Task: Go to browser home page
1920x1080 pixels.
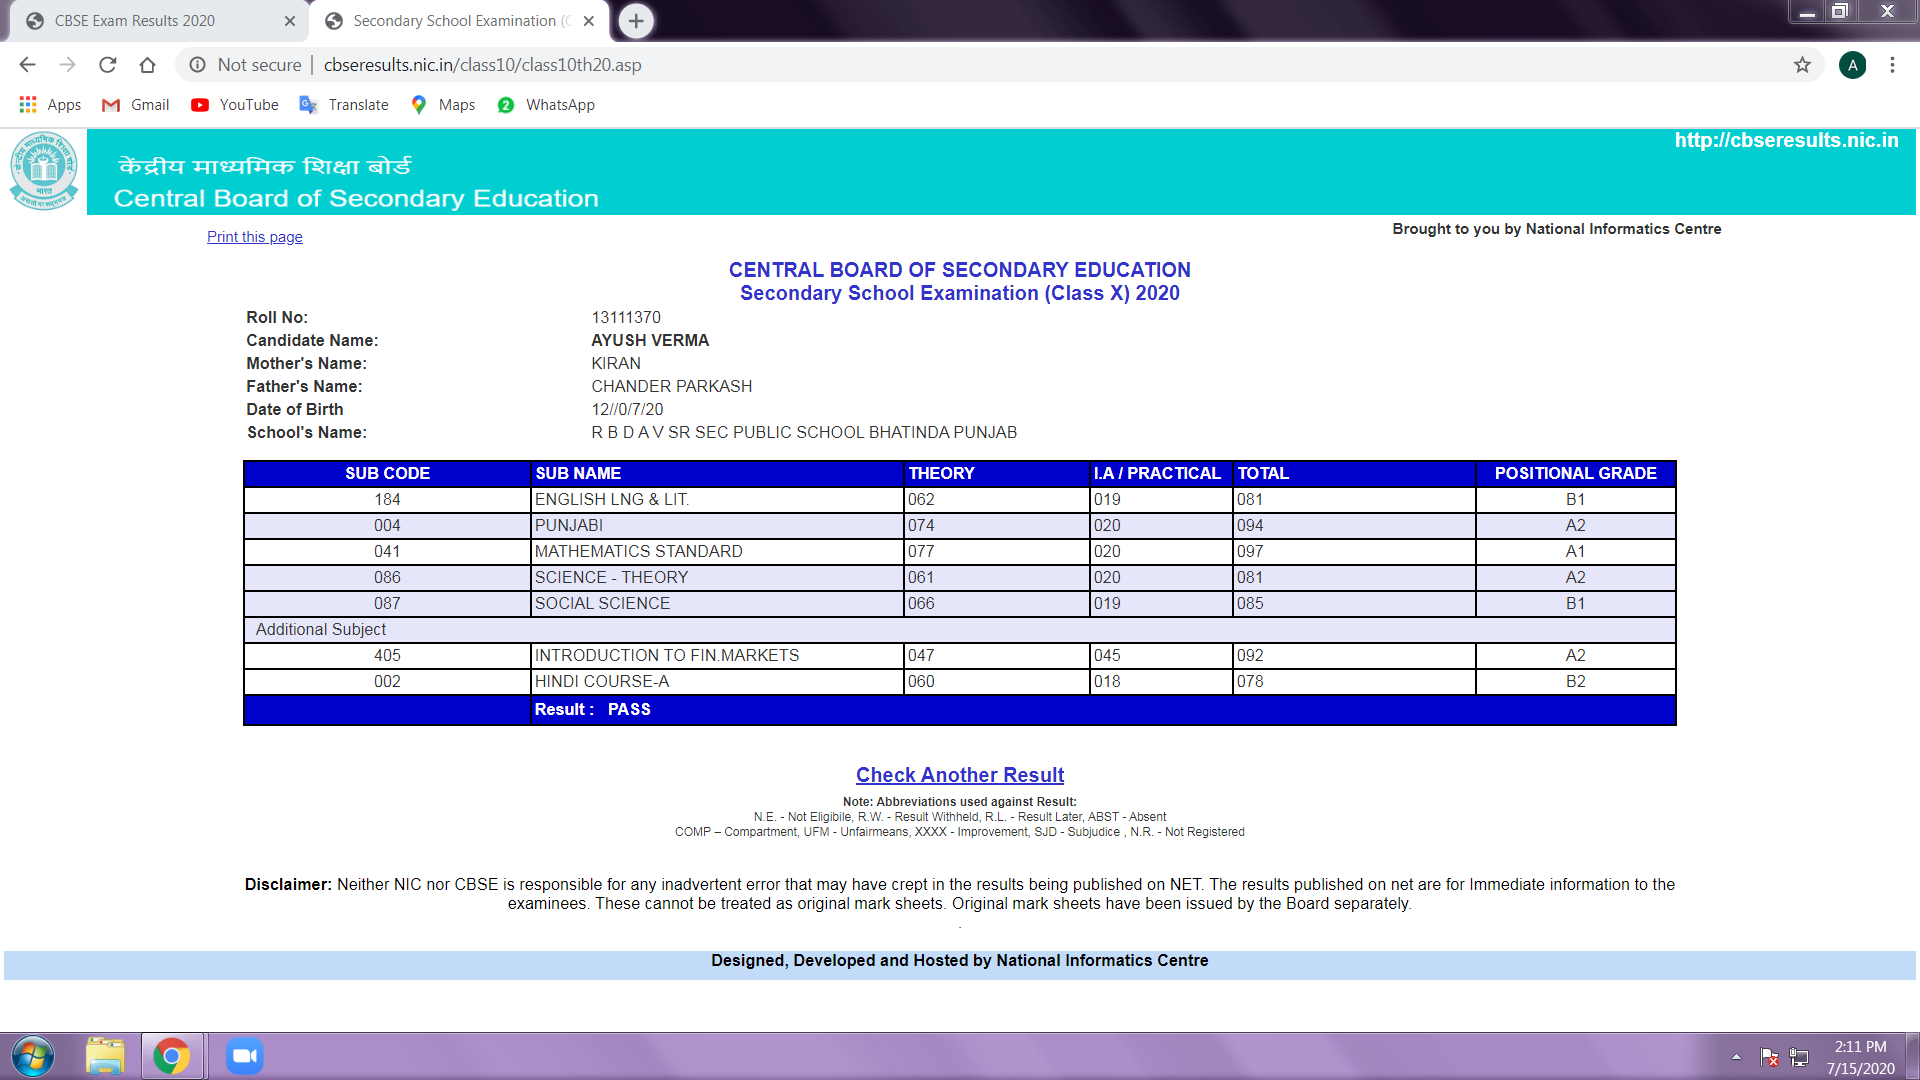Action: (147, 65)
